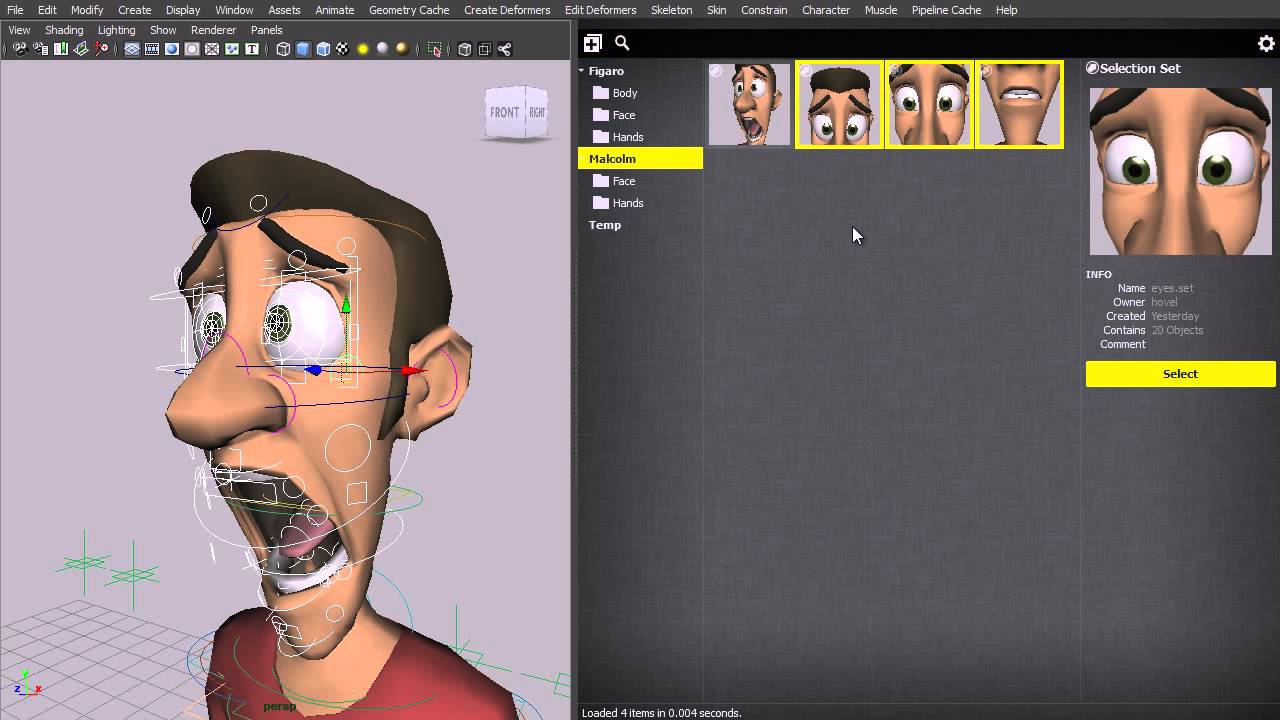
Task: Toggle the Resolution Gate sphere icon
Action: [x=172, y=48]
